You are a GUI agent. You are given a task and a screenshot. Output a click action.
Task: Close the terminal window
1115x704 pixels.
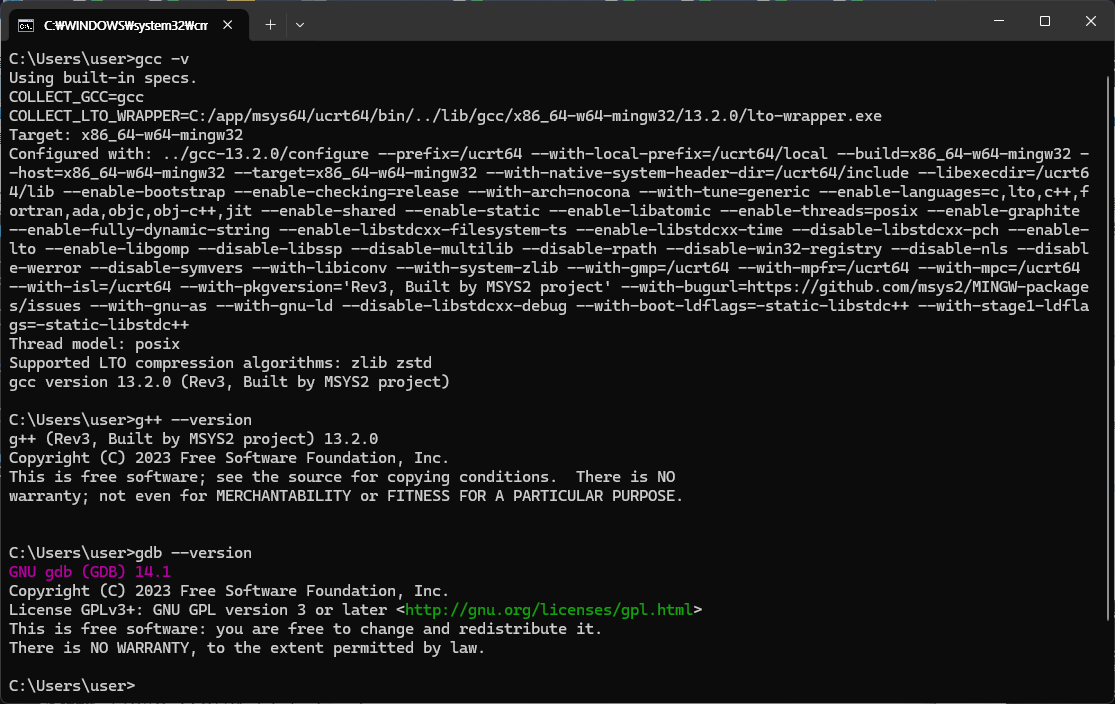coord(1091,21)
